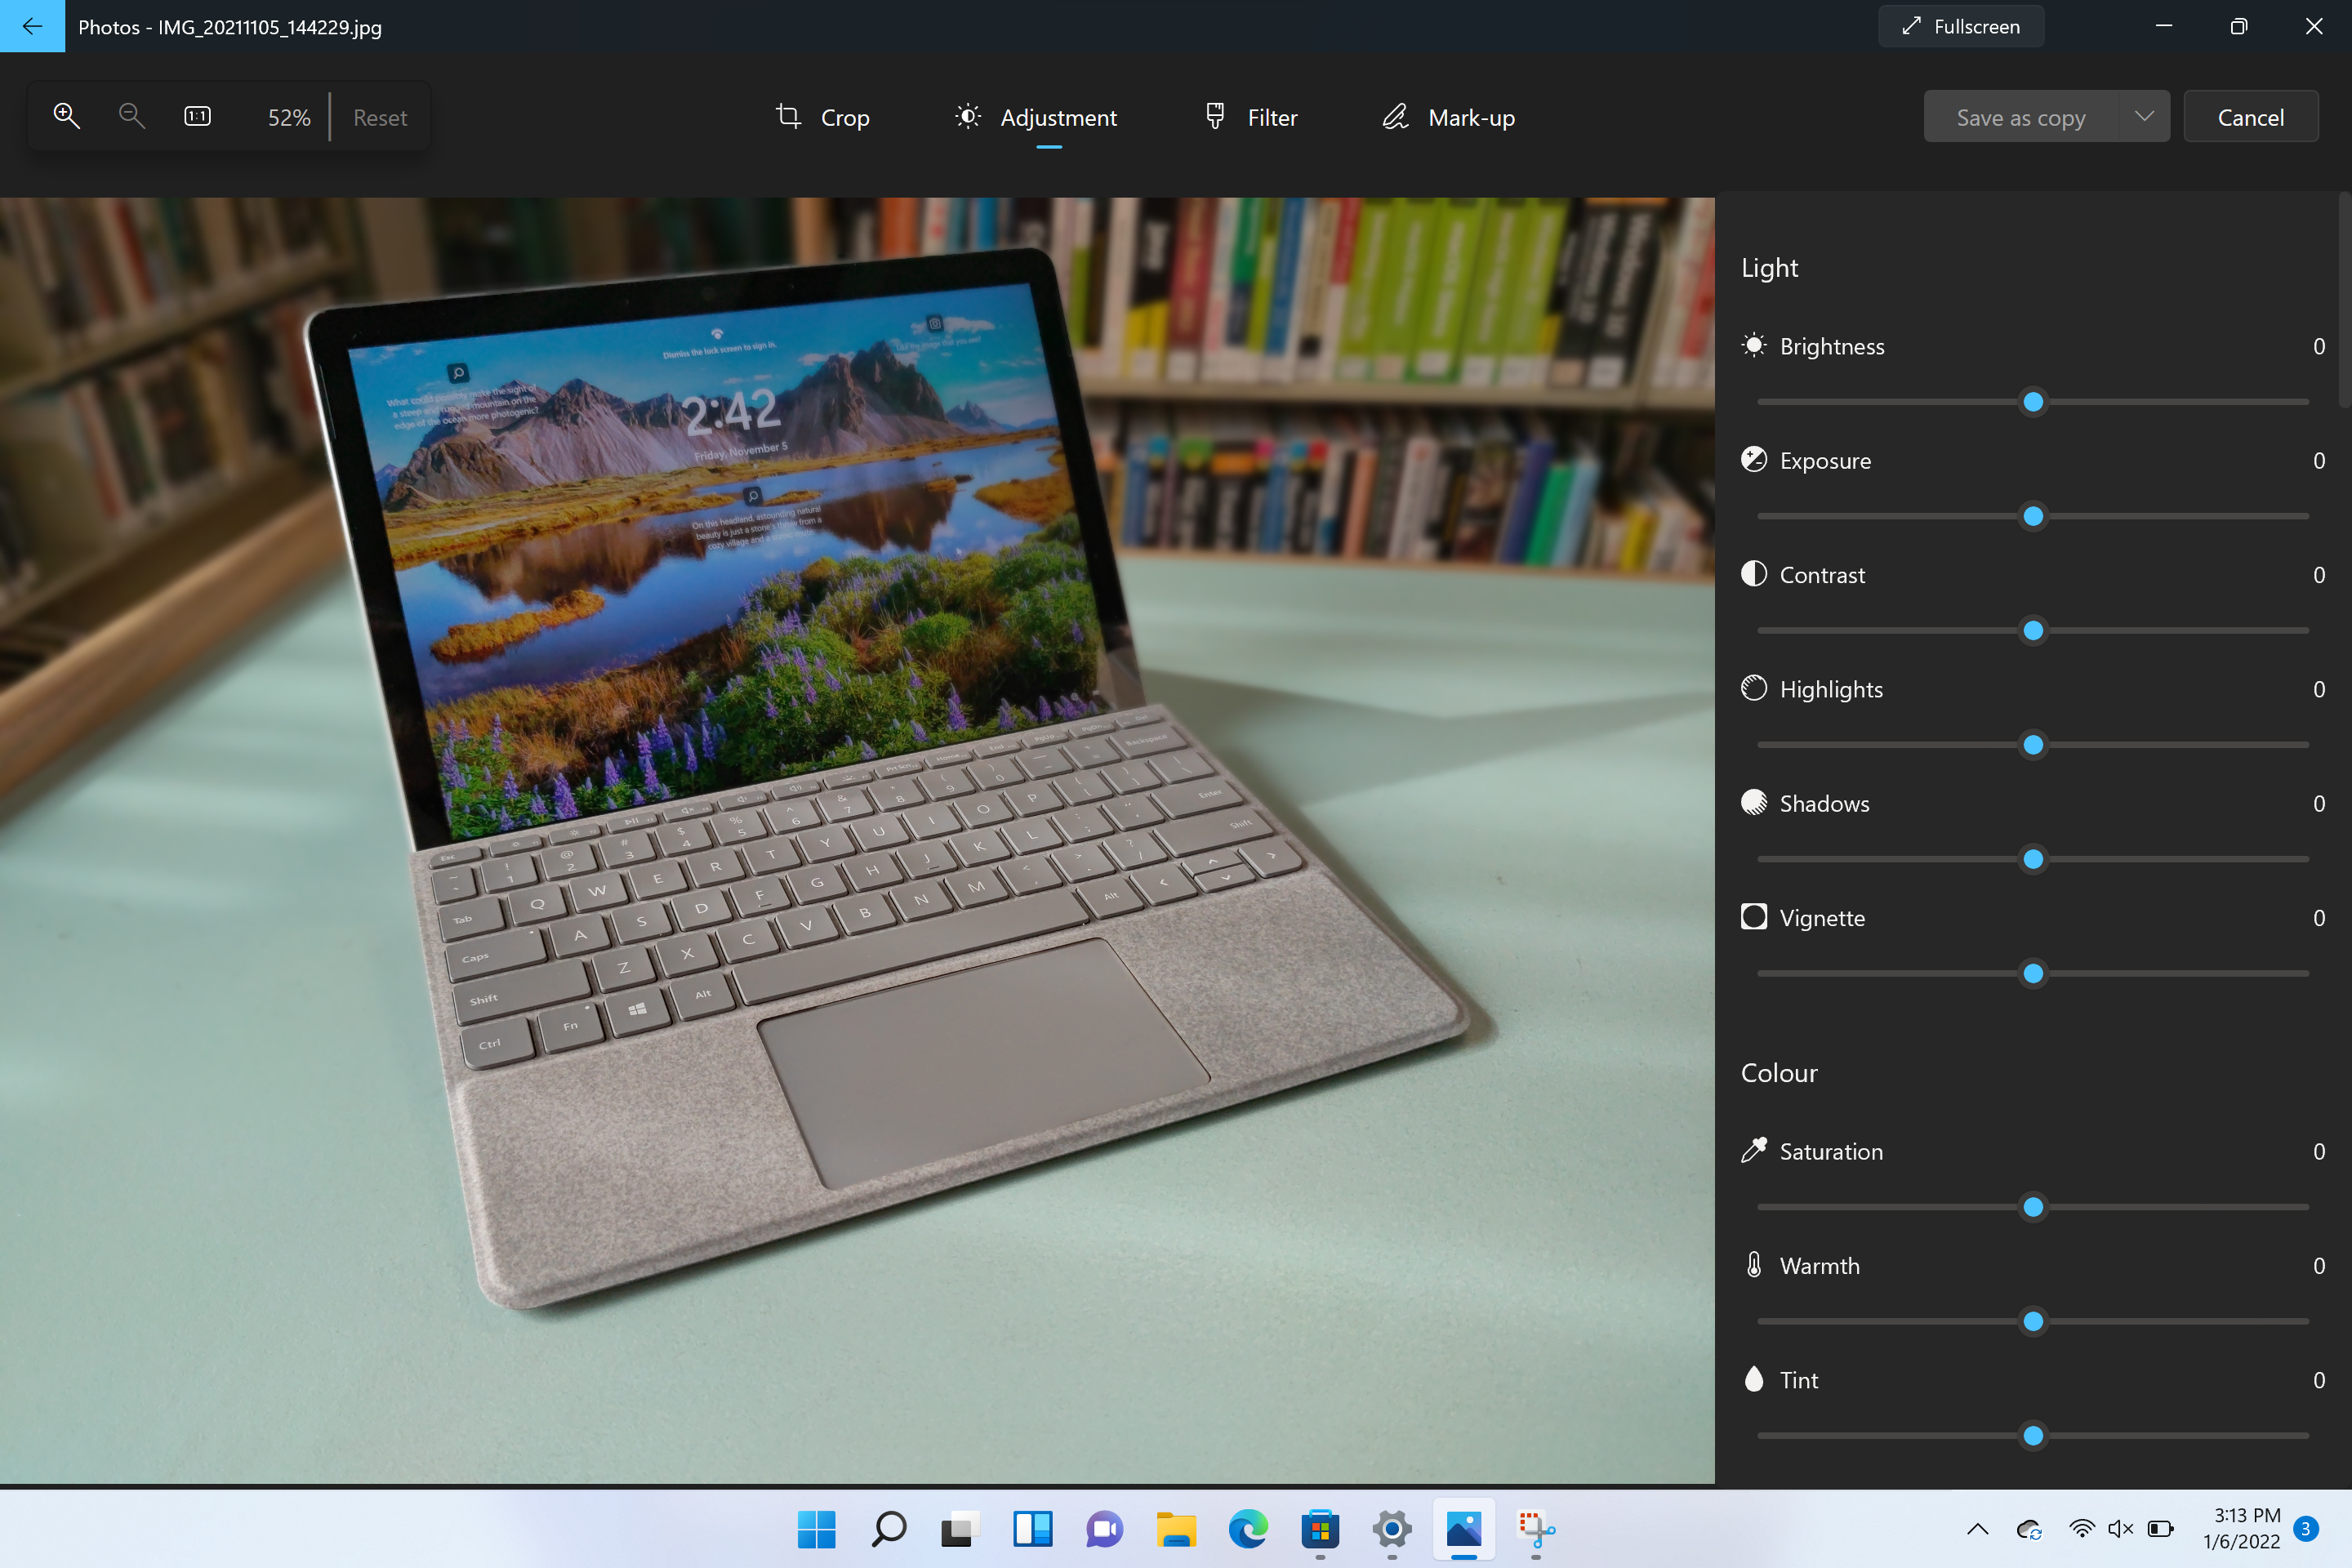The image size is (2352, 1568).
Task: Select the Contrast half-circle icon
Action: tap(1754, 574)
